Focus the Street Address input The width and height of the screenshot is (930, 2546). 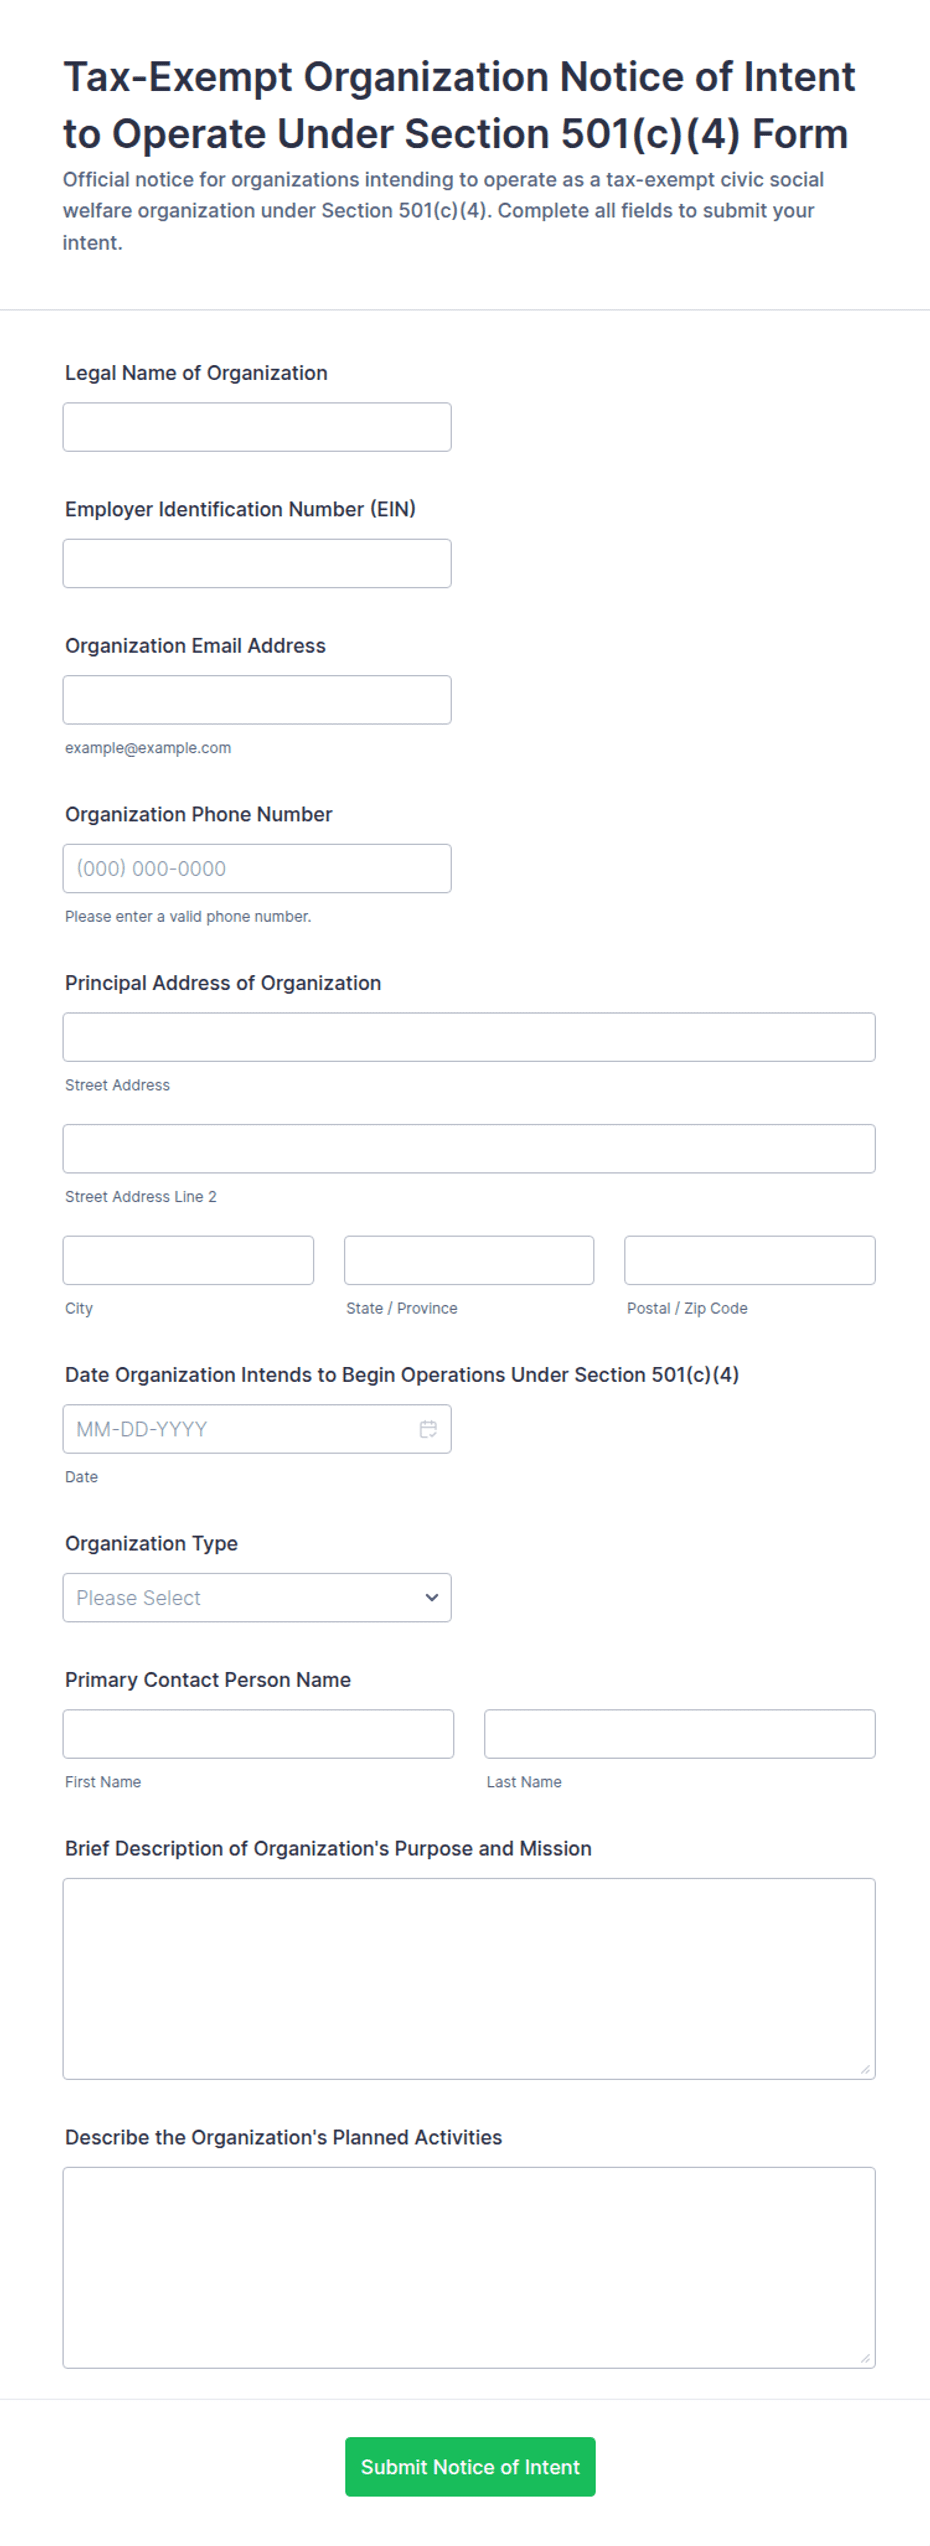469,1037
